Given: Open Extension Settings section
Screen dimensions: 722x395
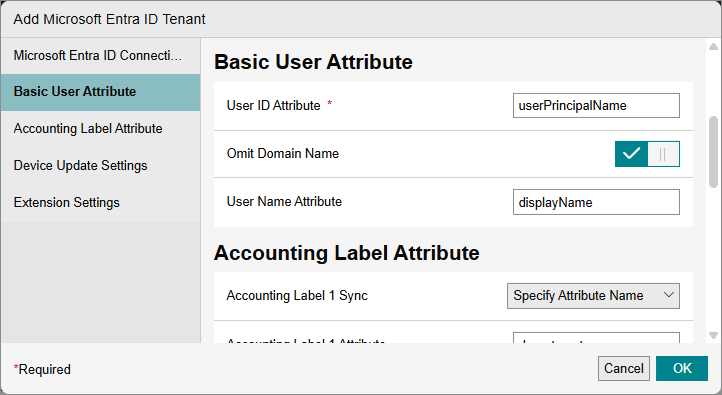Looking at the screenshot, I should [x=100, y=203].
